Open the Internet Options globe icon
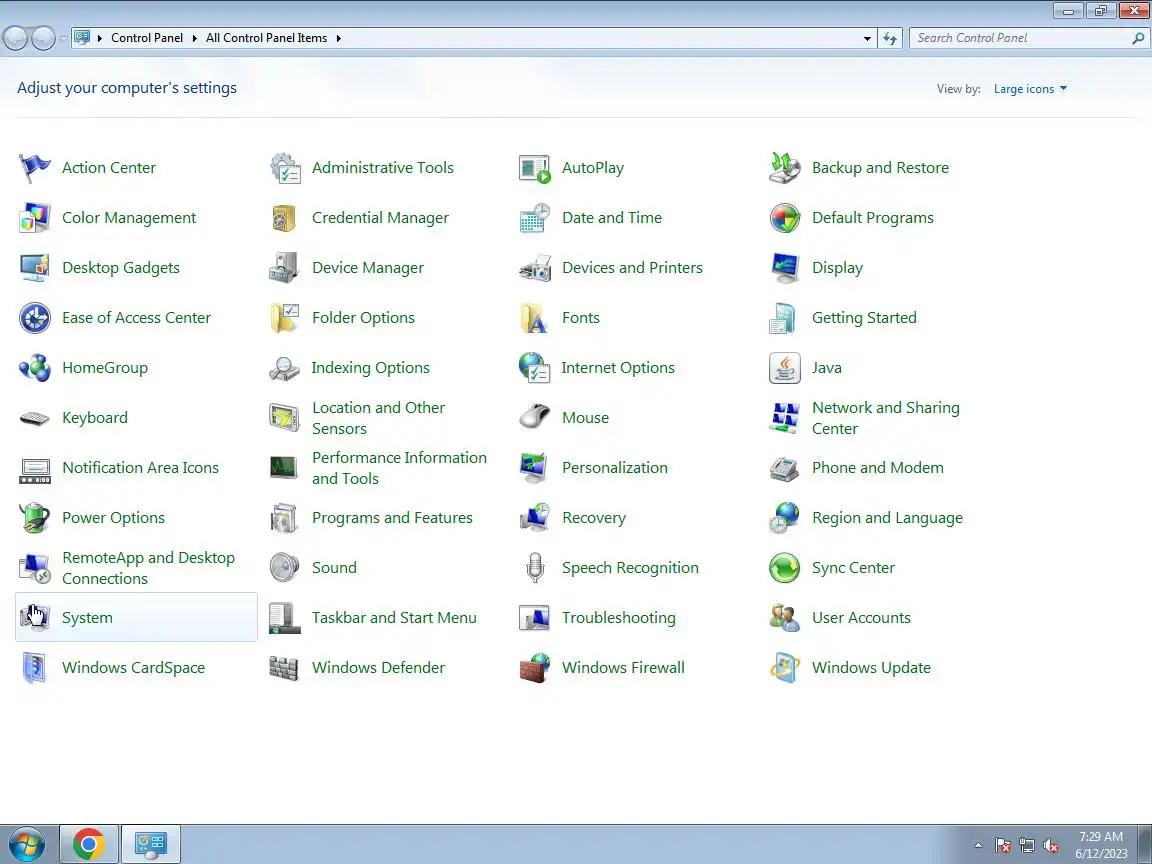The width and height of the screenshot is (1152, 864). pyautogui.click(x=534, y=368)
